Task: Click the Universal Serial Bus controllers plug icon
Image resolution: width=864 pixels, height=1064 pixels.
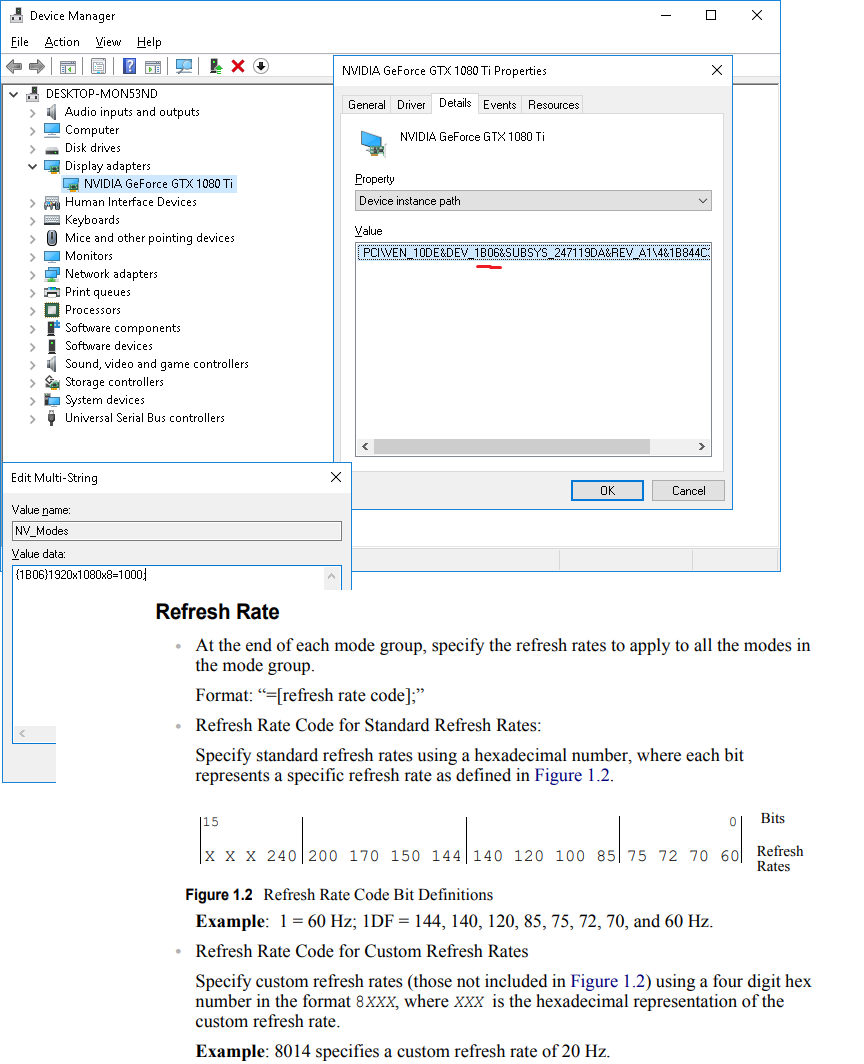Action: pos(52,418)
